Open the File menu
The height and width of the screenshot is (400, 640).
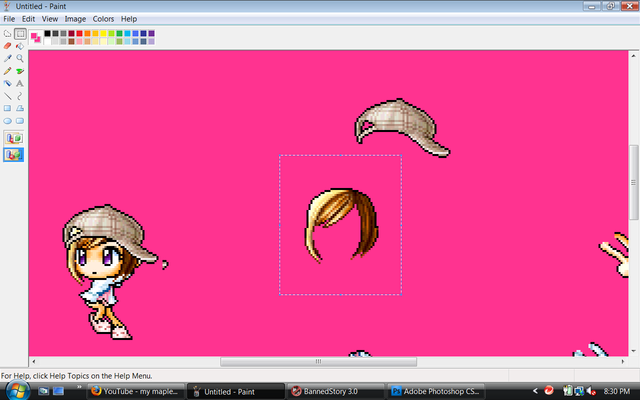click(9, 19)
